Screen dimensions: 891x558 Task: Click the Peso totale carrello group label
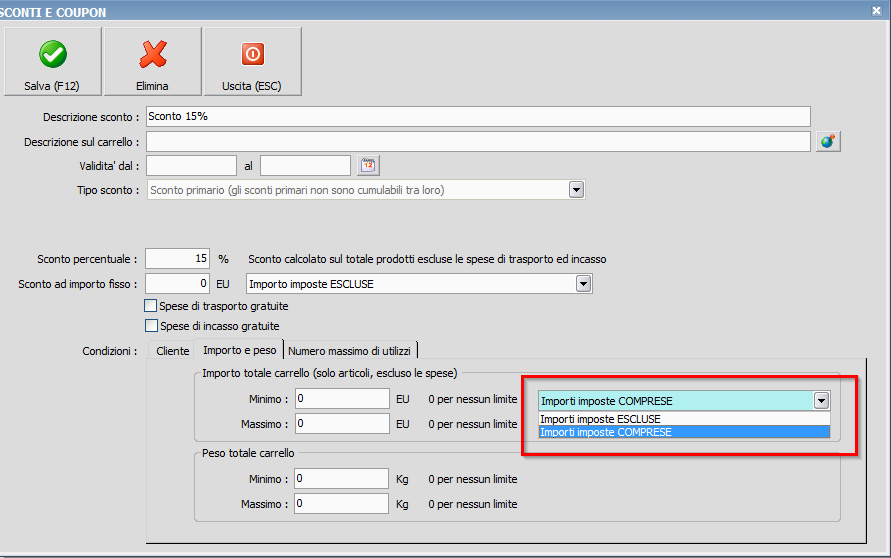click(248, 453)
